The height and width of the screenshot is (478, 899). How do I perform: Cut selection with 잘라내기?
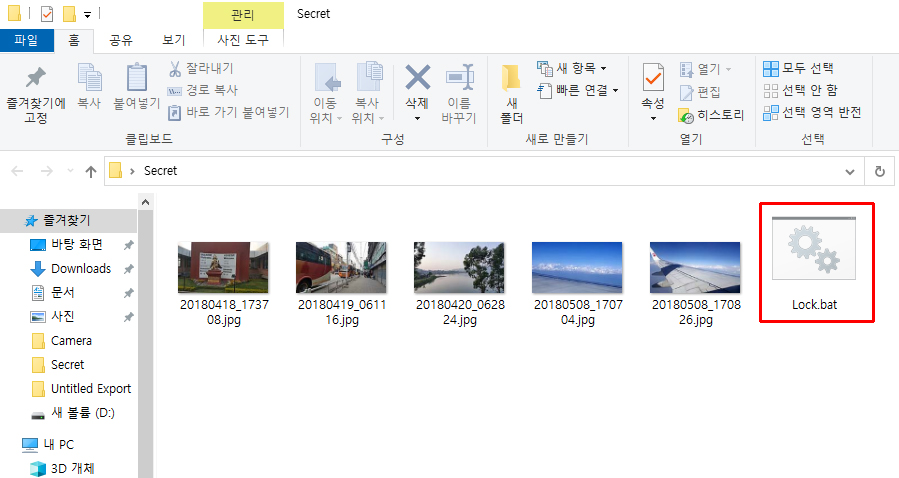tap(202, 68)
